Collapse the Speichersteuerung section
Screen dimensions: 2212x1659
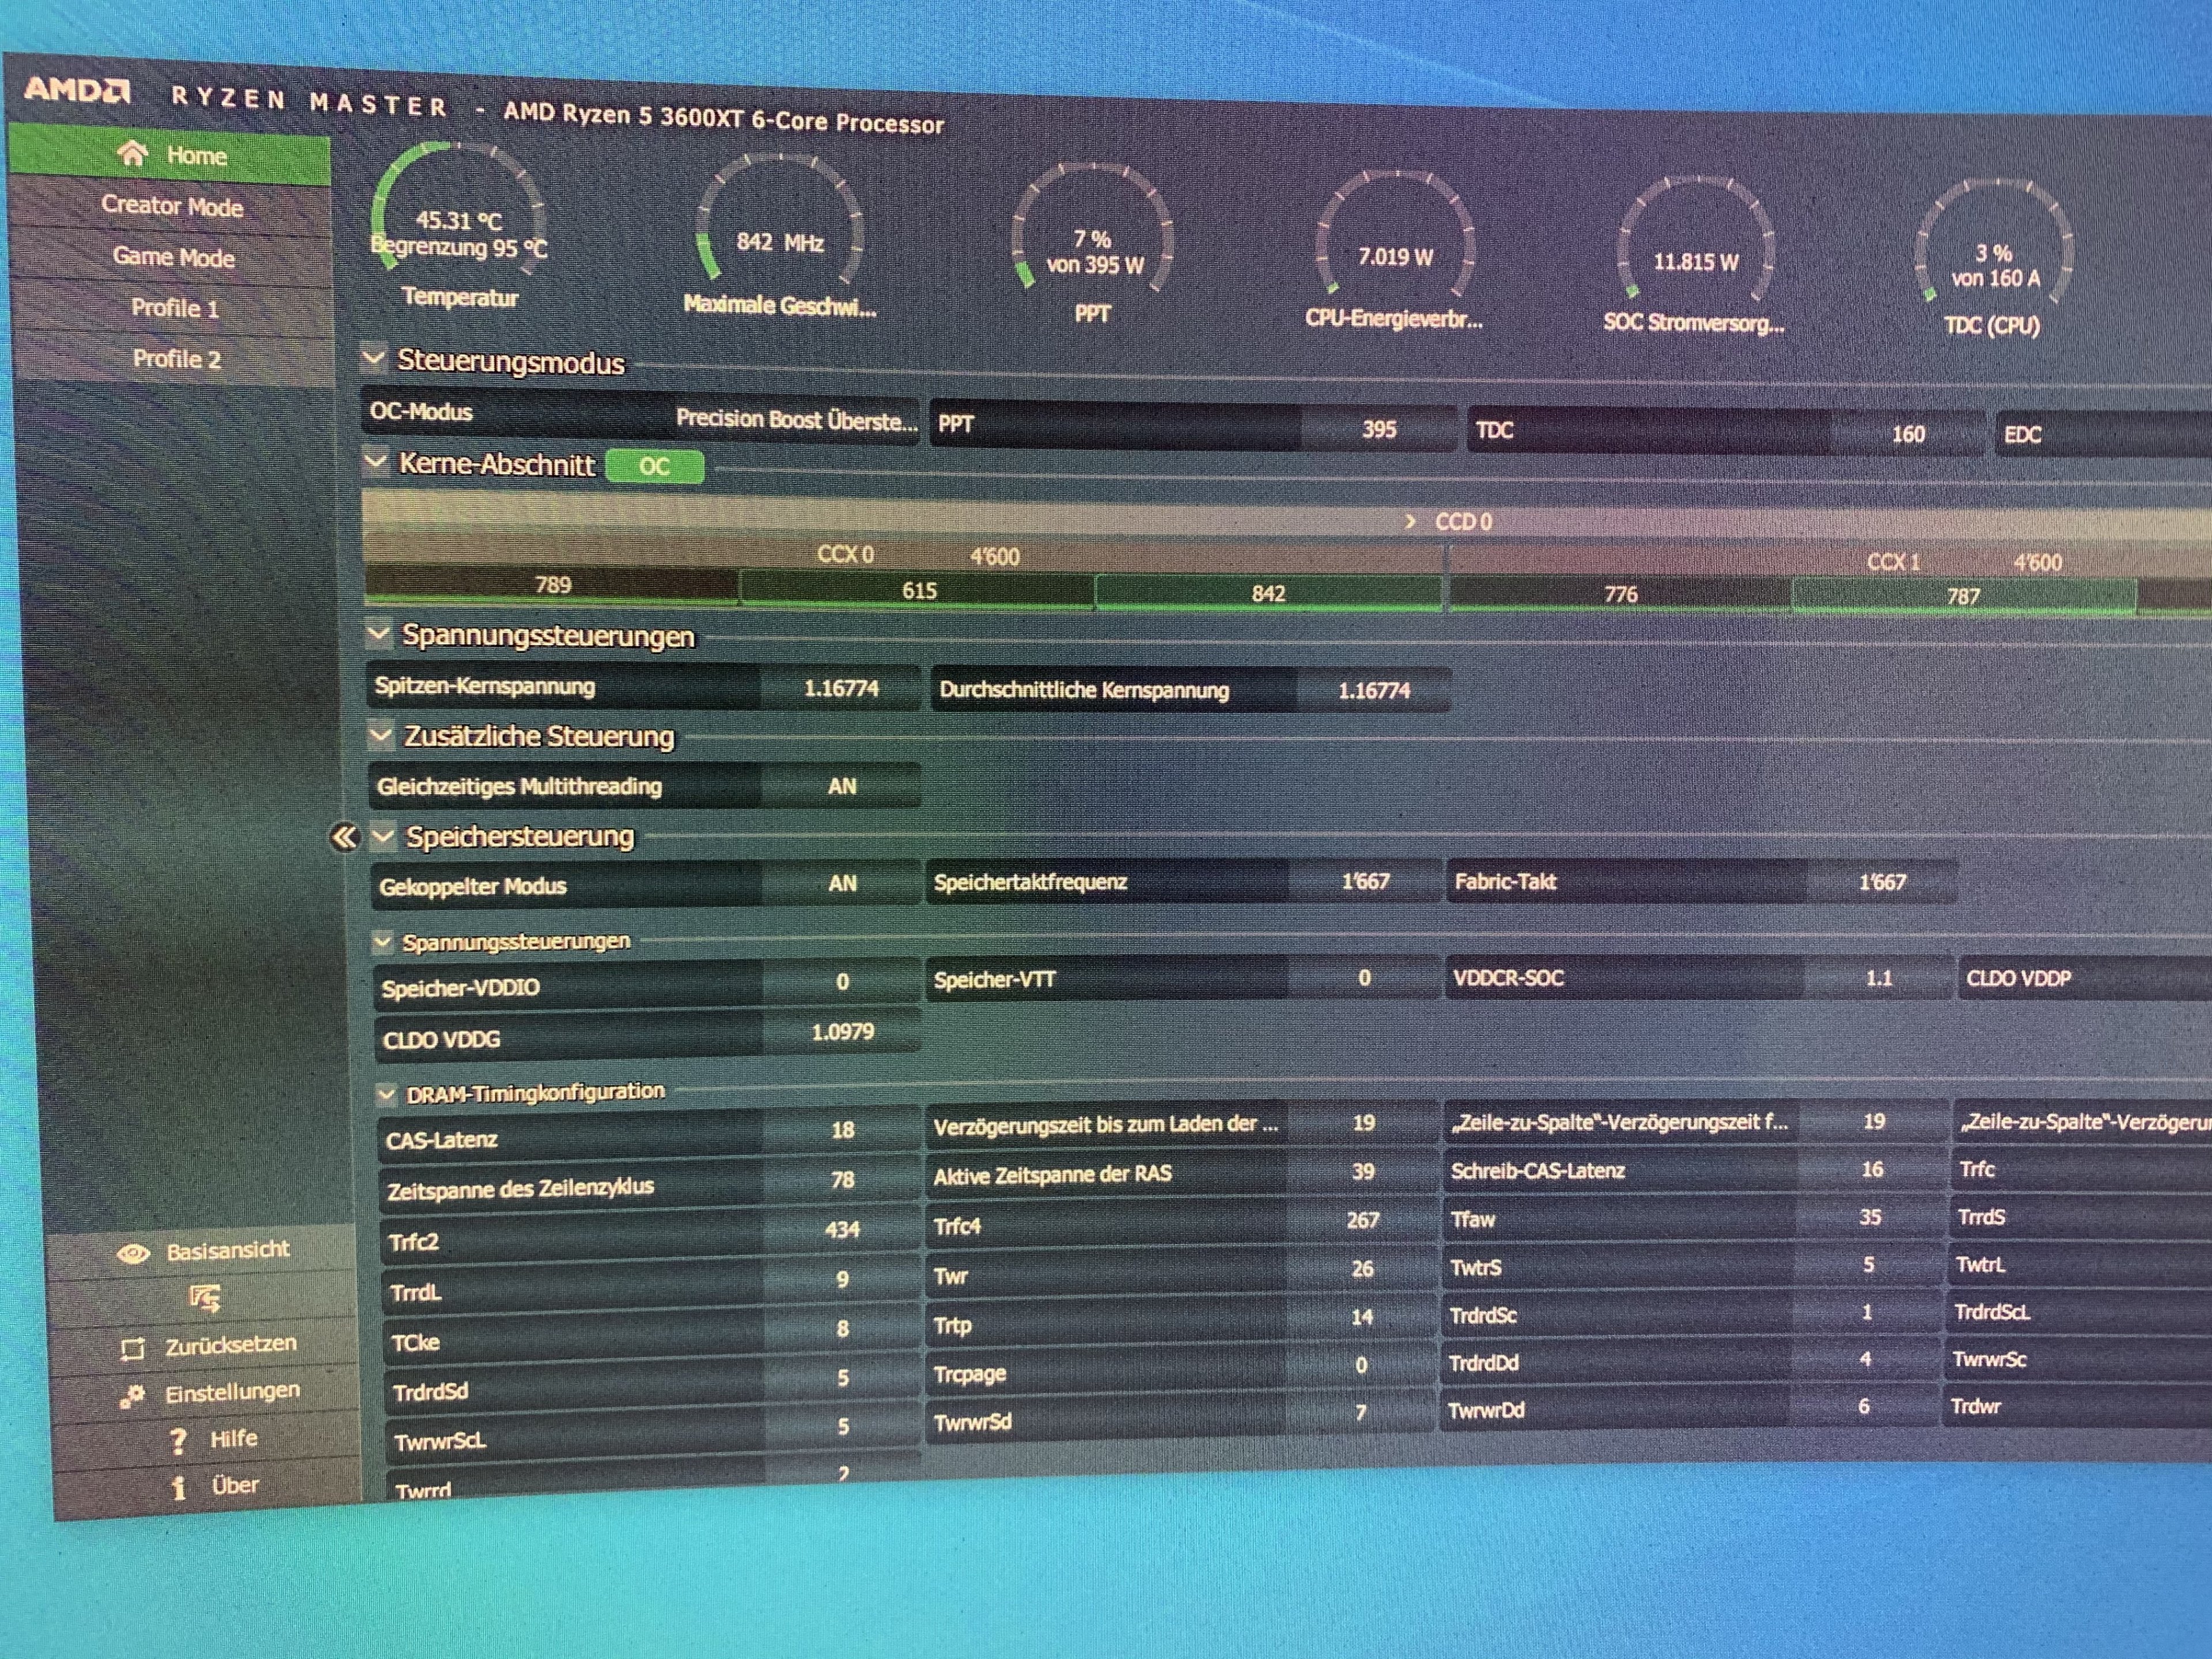tap(382, 836)
